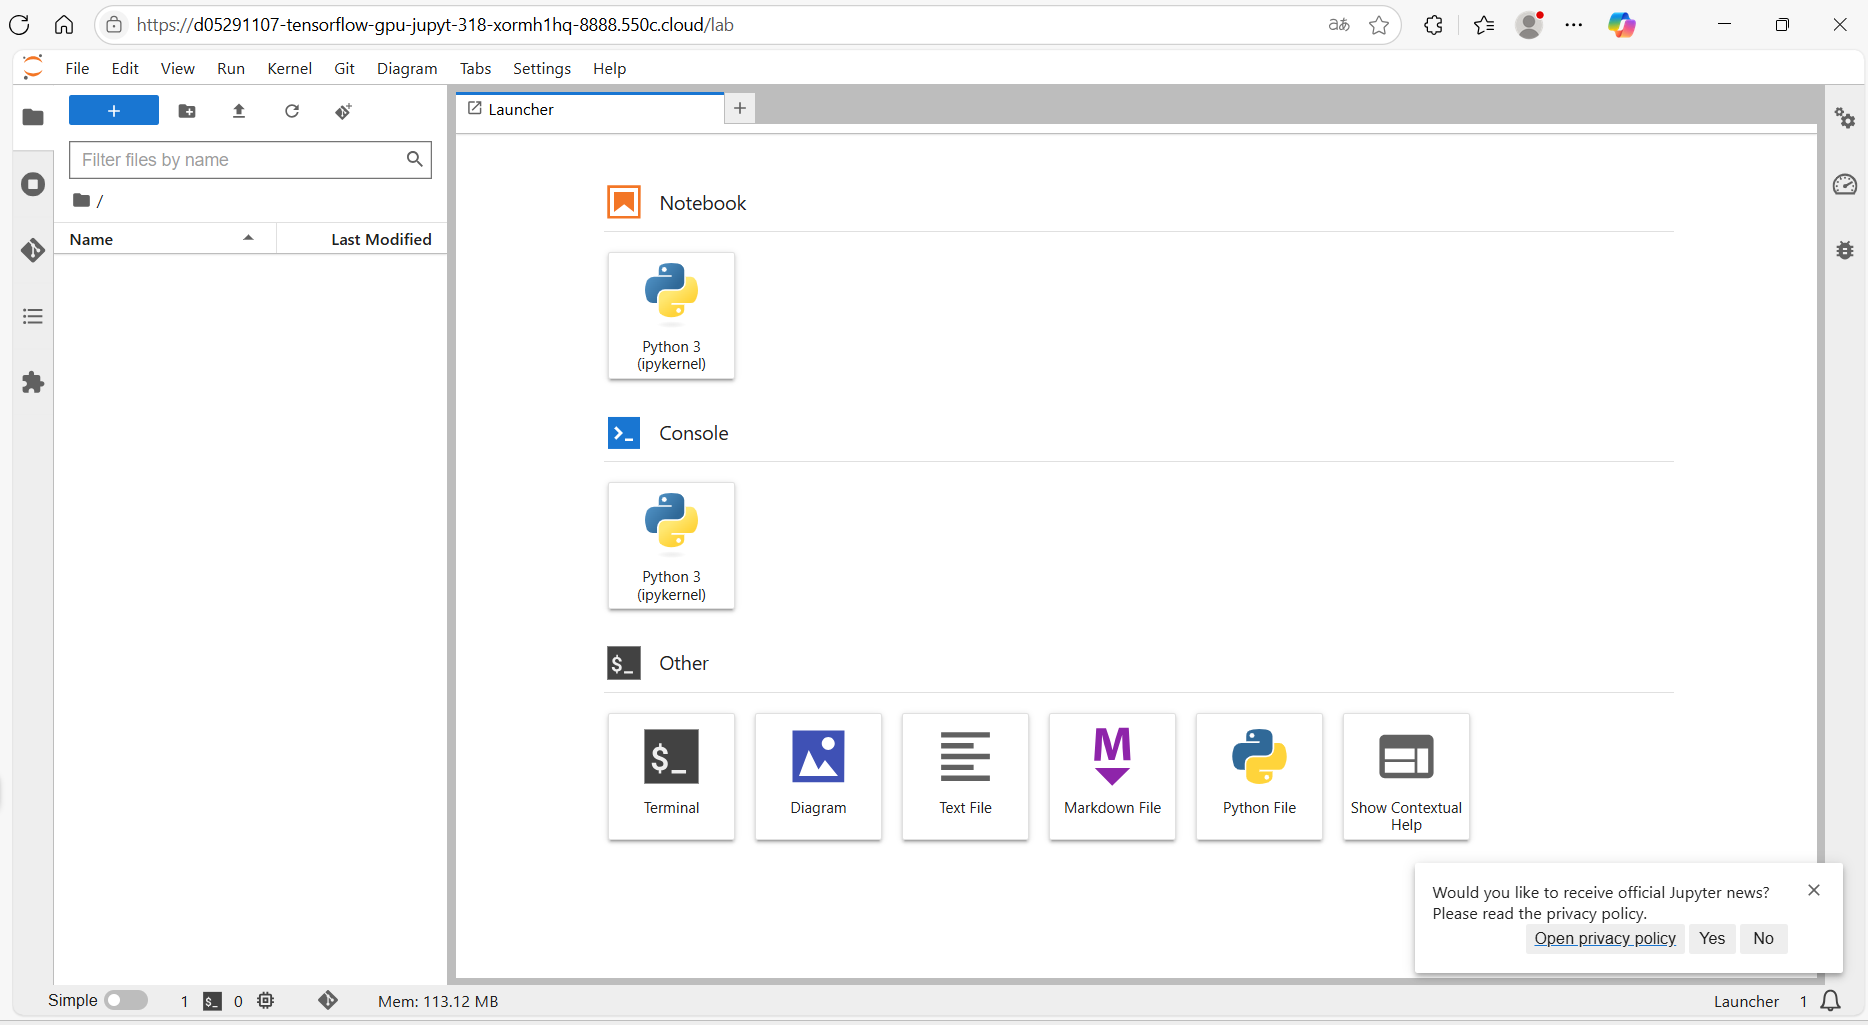Open the Git sidebar panel
This screenshot has width=1868, height=1025.
(x=33, y=250)
